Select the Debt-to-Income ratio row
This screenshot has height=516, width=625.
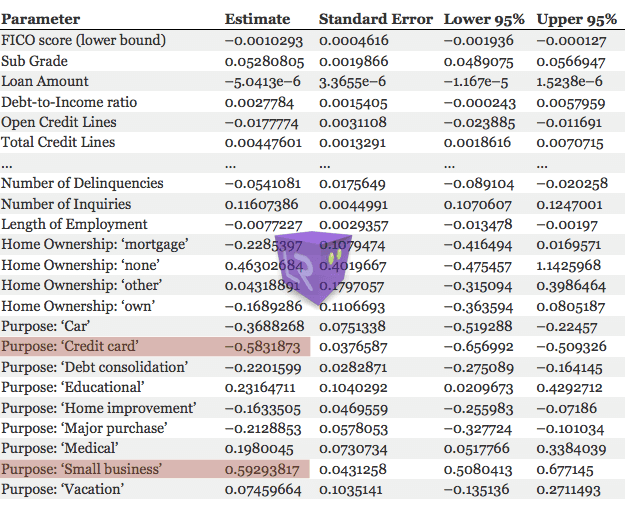69,102
